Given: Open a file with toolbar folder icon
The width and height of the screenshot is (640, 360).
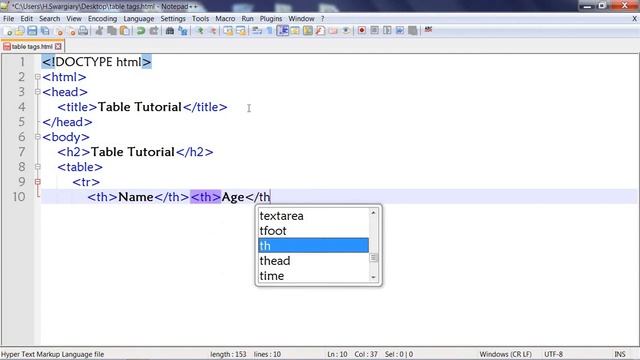Looking at the screenshot, I should pos(20,31).
